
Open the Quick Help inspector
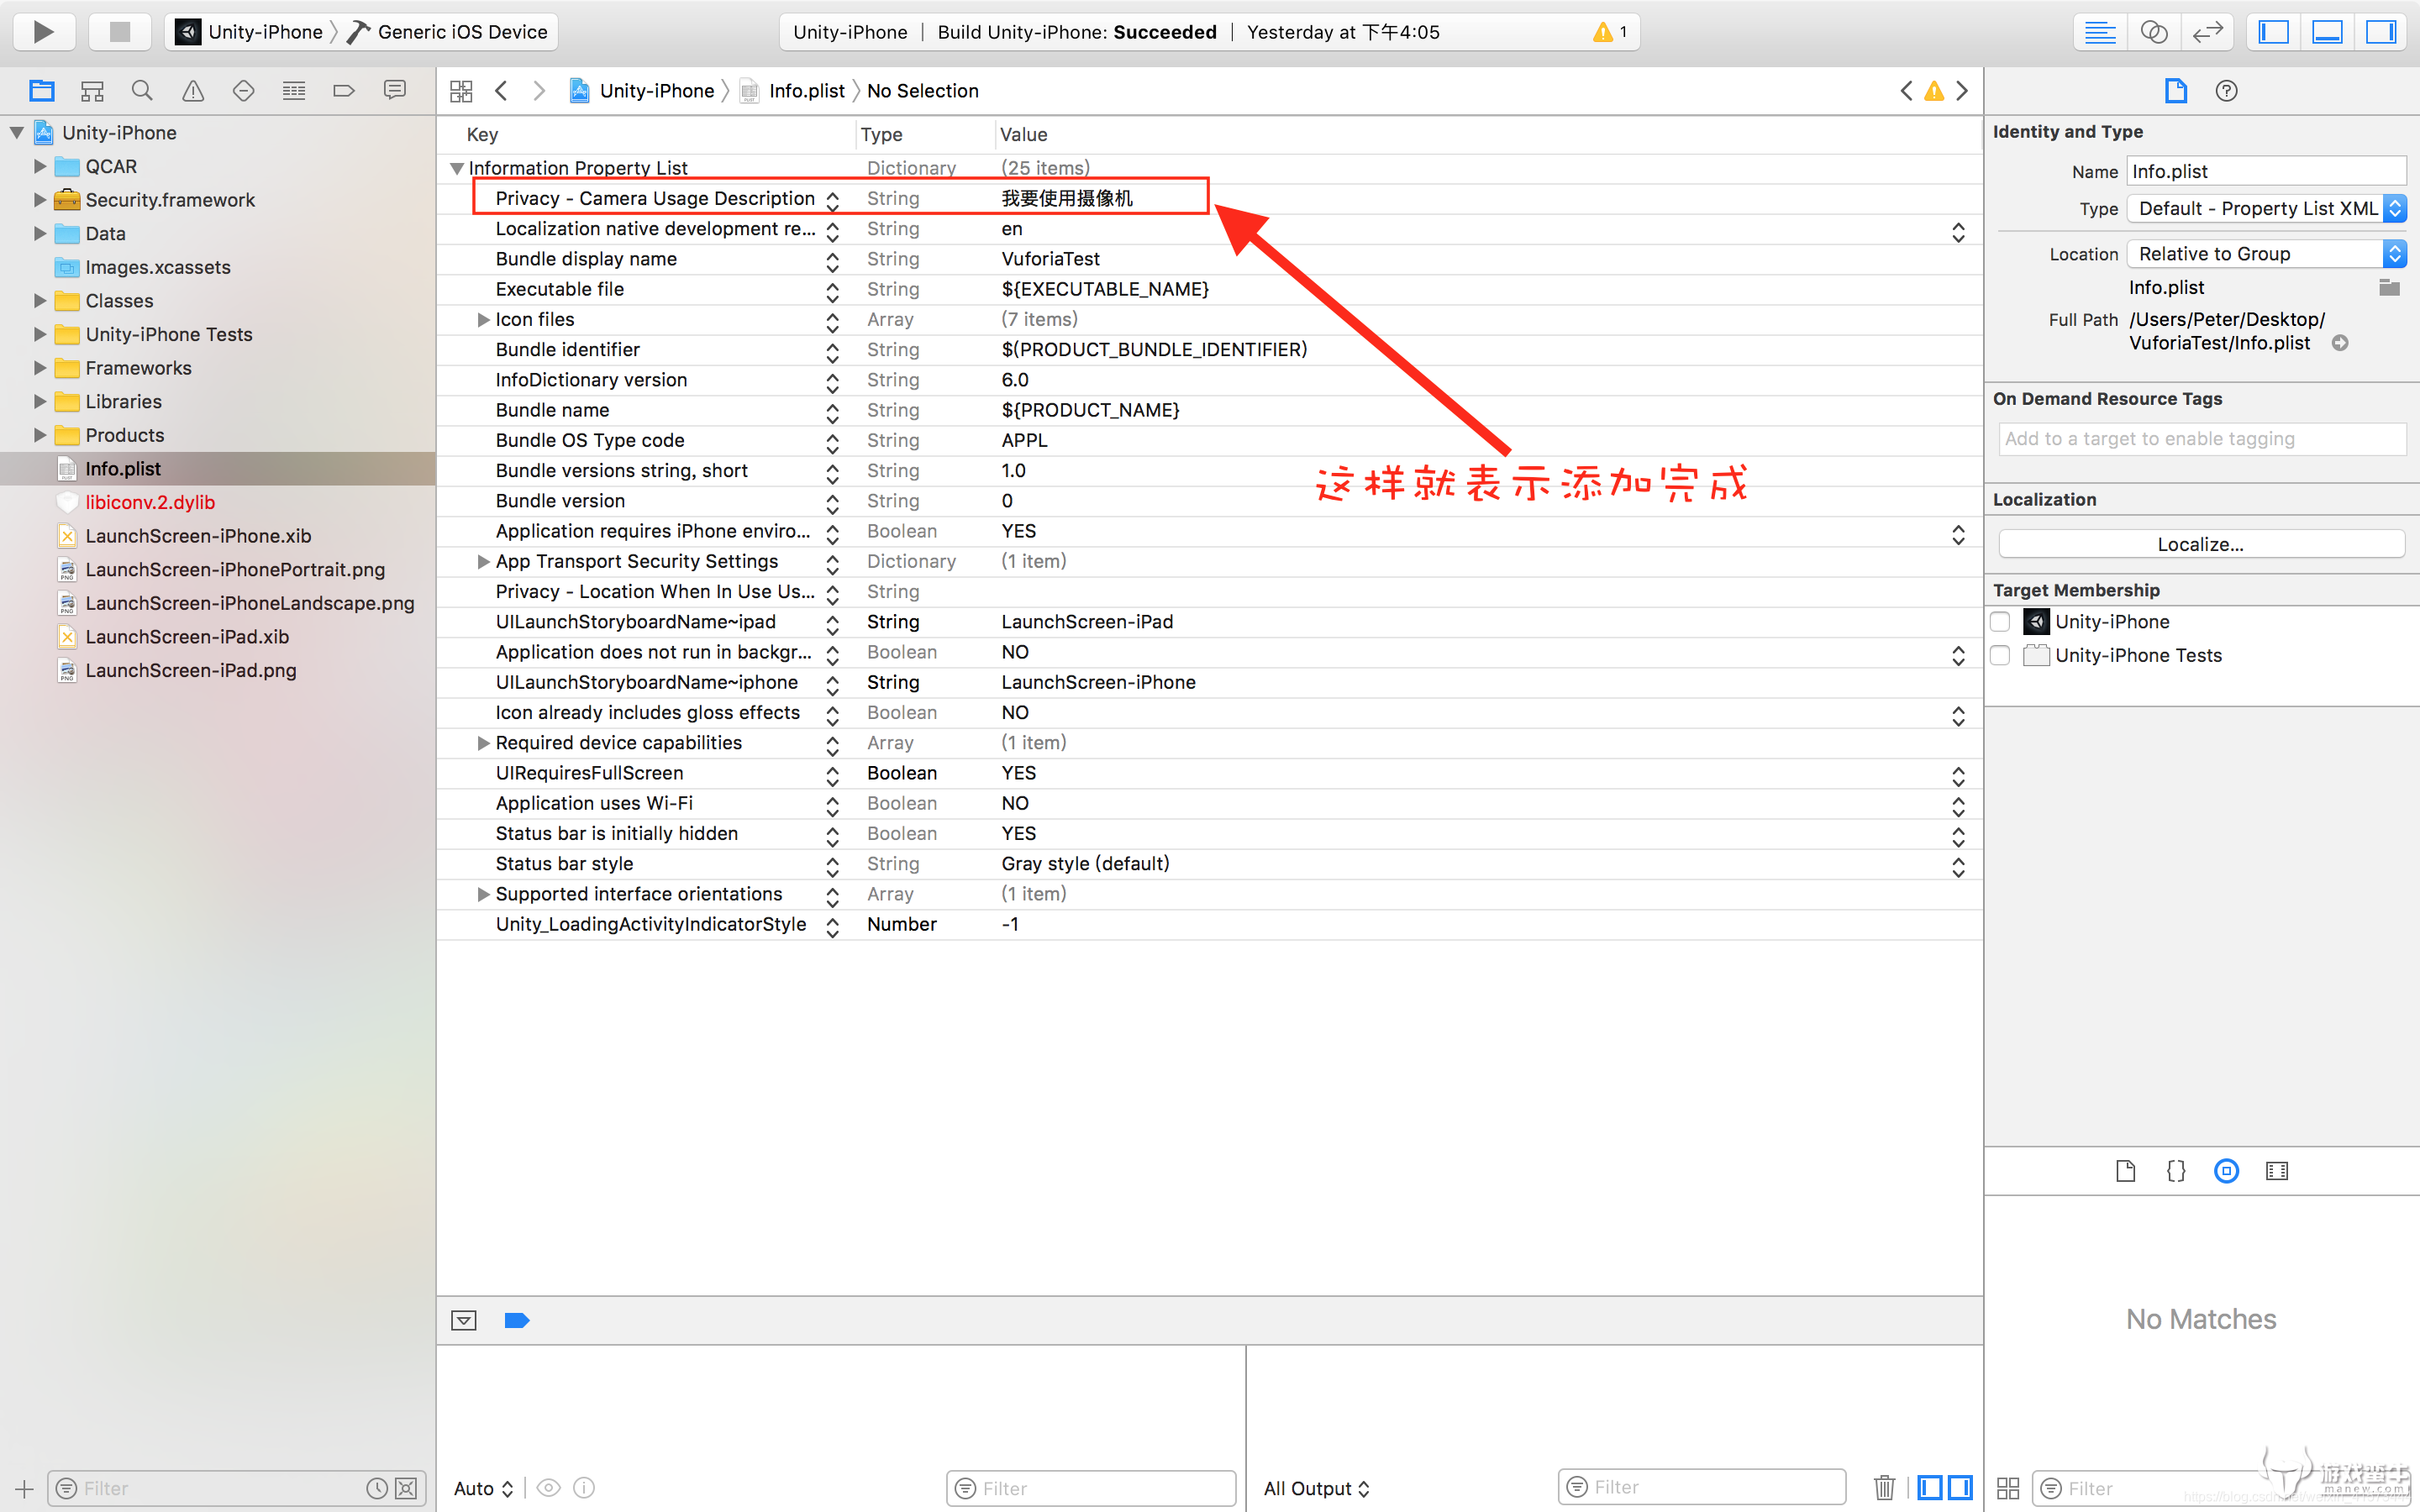pos(2226,91)
